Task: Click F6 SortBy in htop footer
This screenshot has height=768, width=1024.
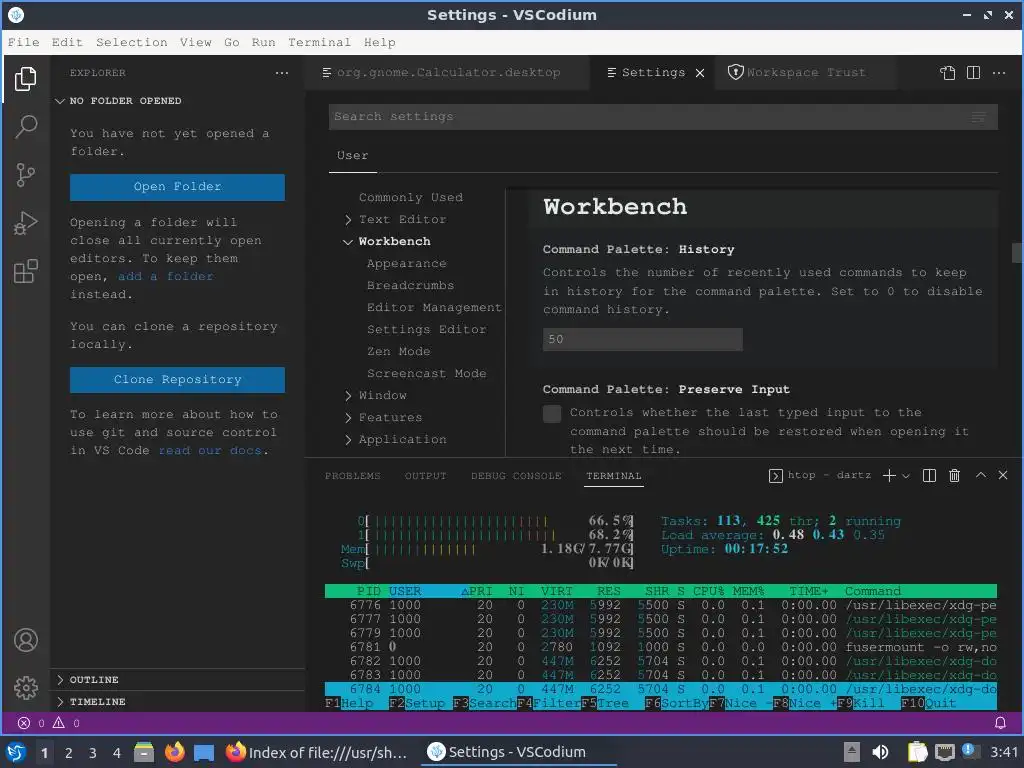Action: pos(676,703)
